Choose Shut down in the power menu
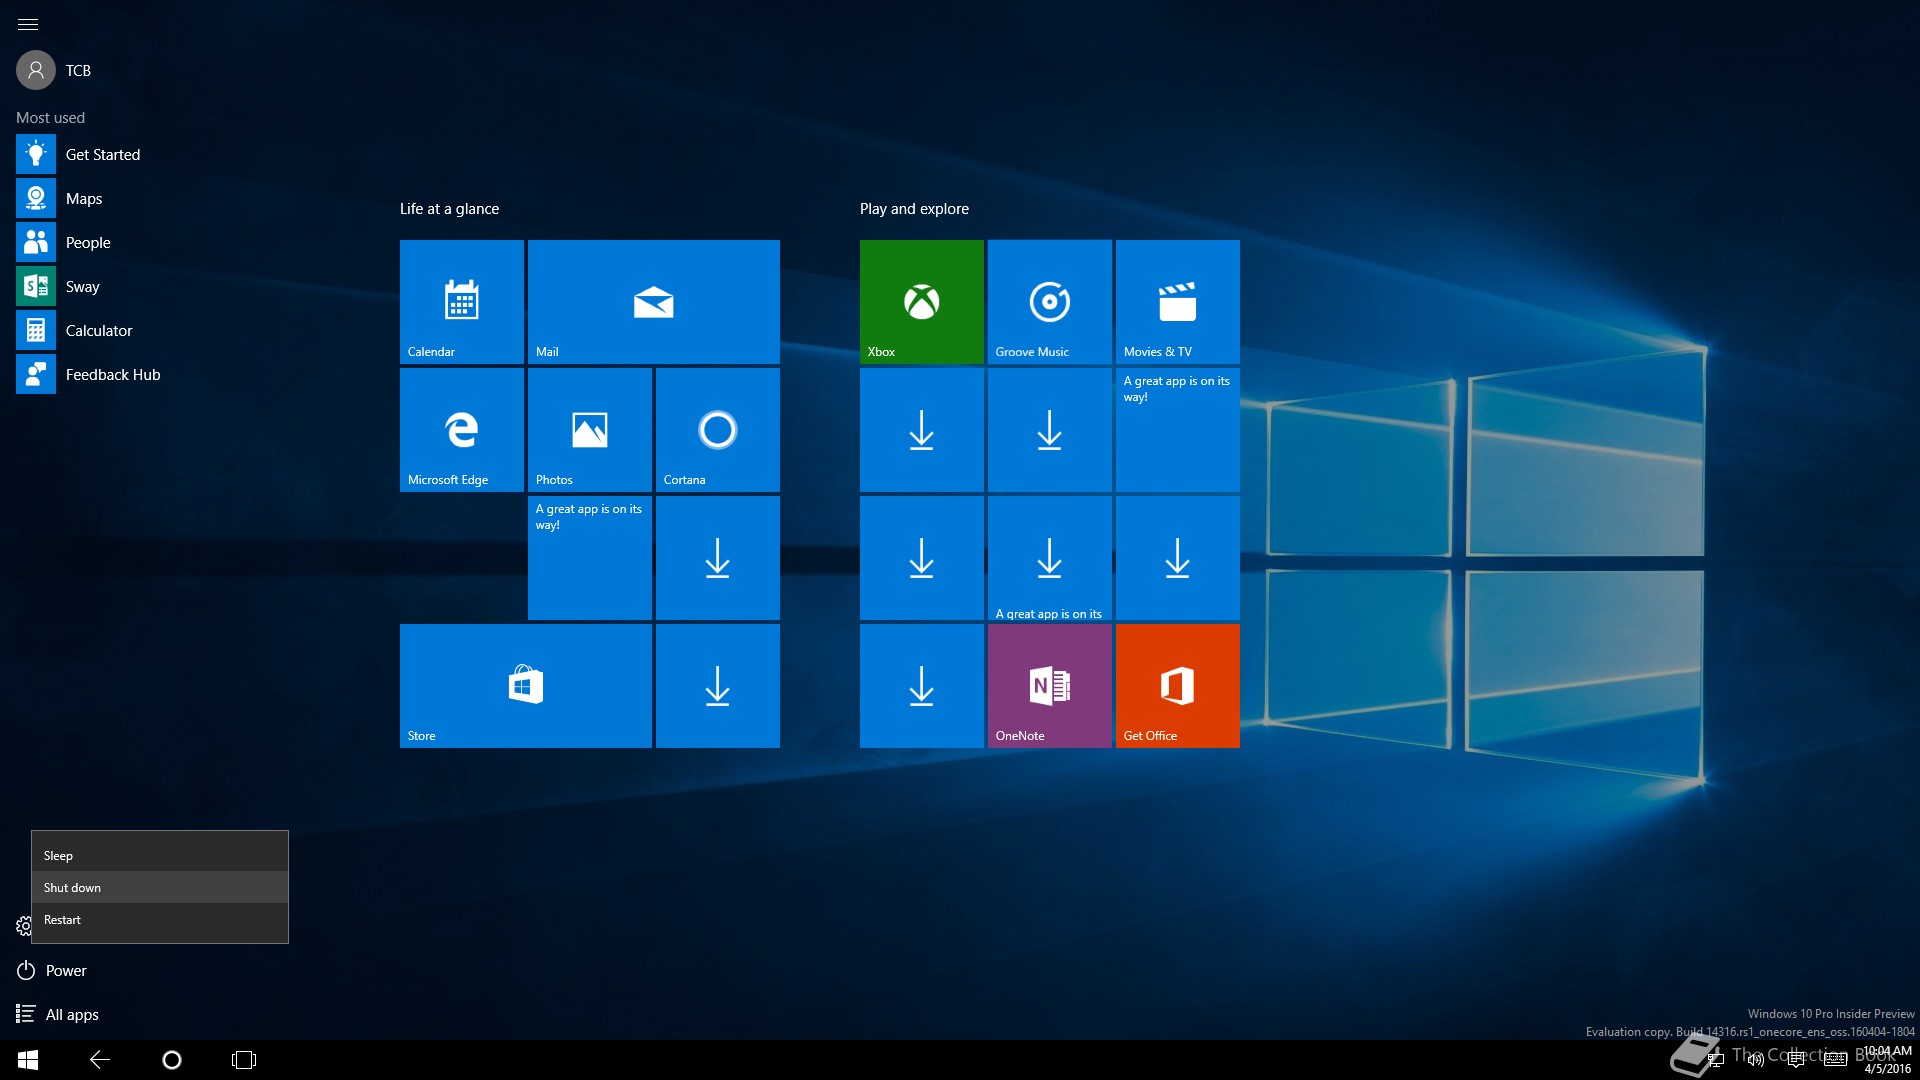The width and height of the screenshot is (1920, 1080). pos(160,887)
